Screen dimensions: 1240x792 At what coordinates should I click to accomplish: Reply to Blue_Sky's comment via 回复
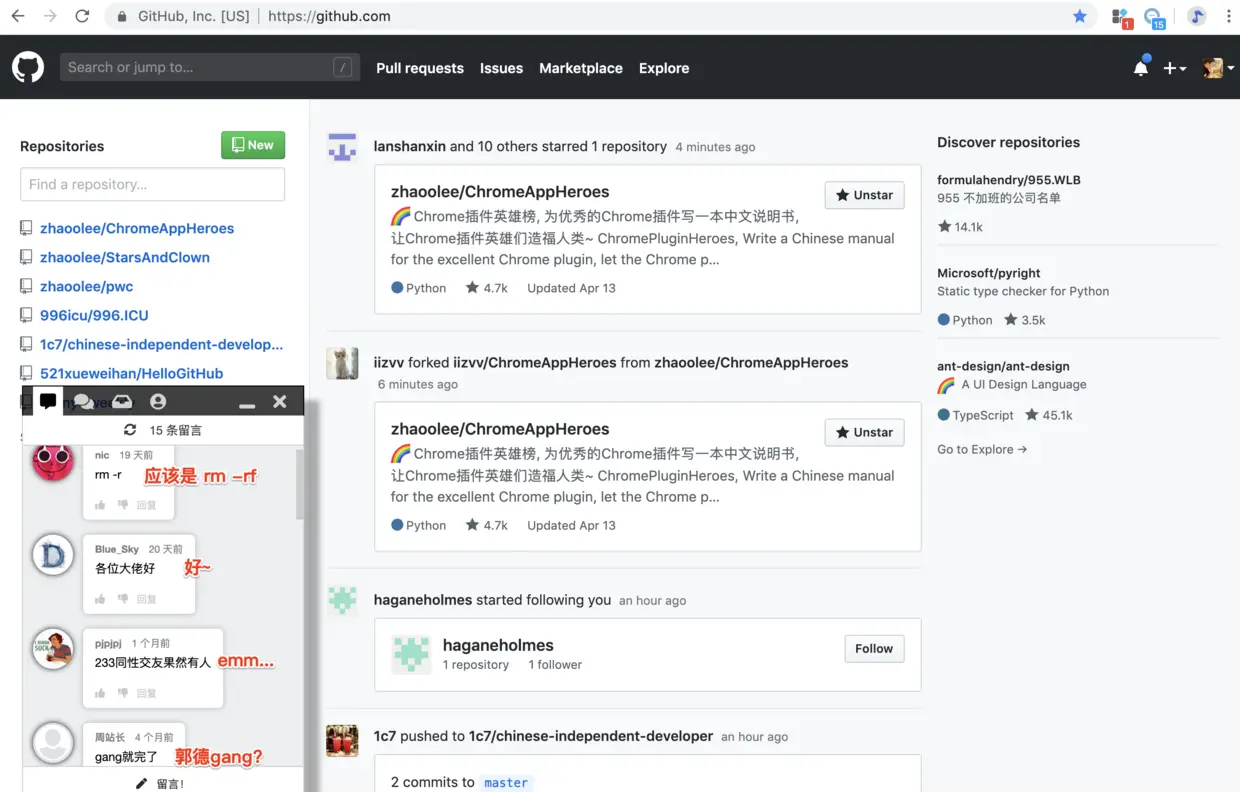tap(146, 599)
